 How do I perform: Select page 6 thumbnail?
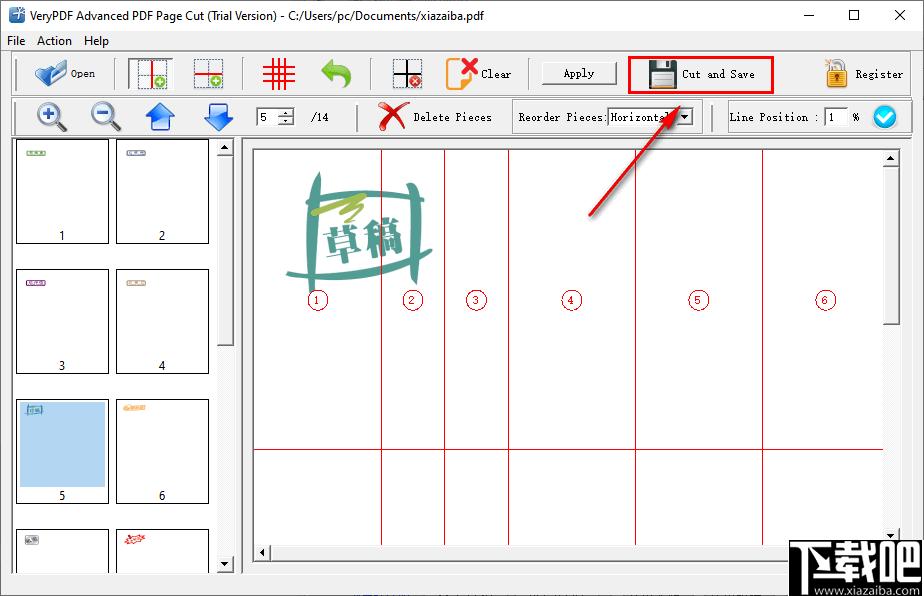(x=162, y=452)
